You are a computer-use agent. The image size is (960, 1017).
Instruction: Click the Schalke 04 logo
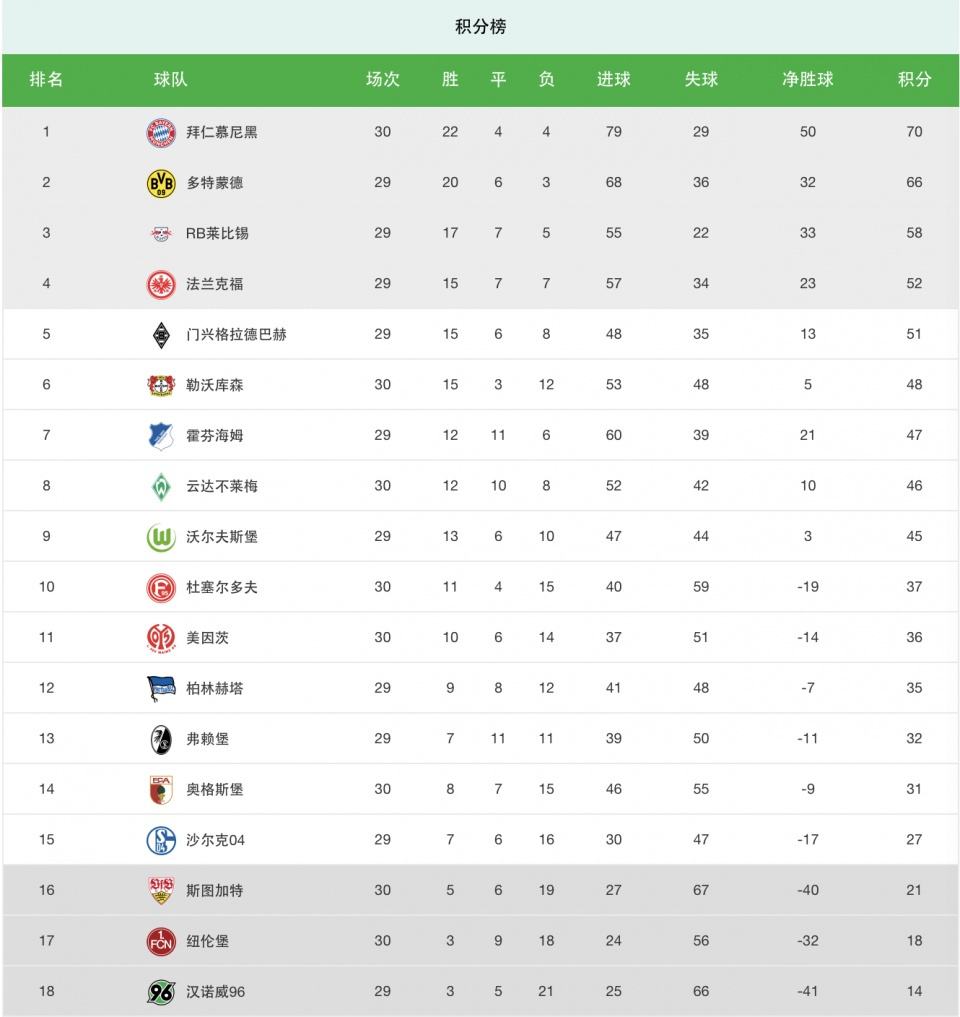(161, 841)
